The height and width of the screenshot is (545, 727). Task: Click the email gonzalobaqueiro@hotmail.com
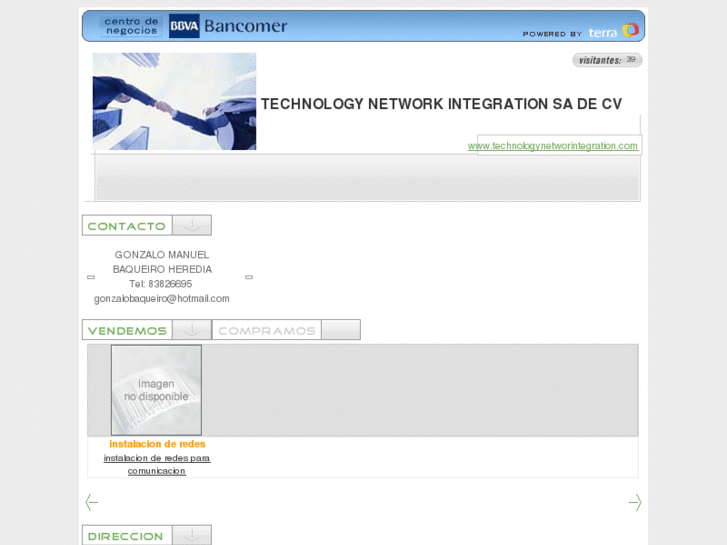pos(162,299)
